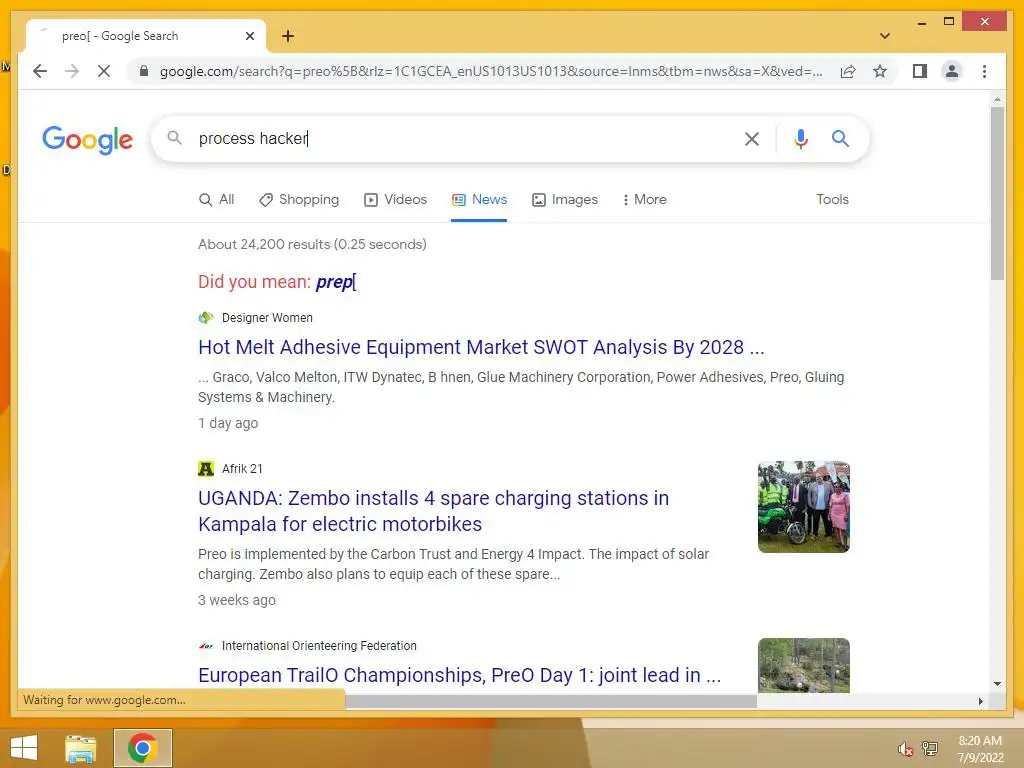Click the Designer Women source label
The width and height of the screenshot is (1024, 768).
click(267, 318)
